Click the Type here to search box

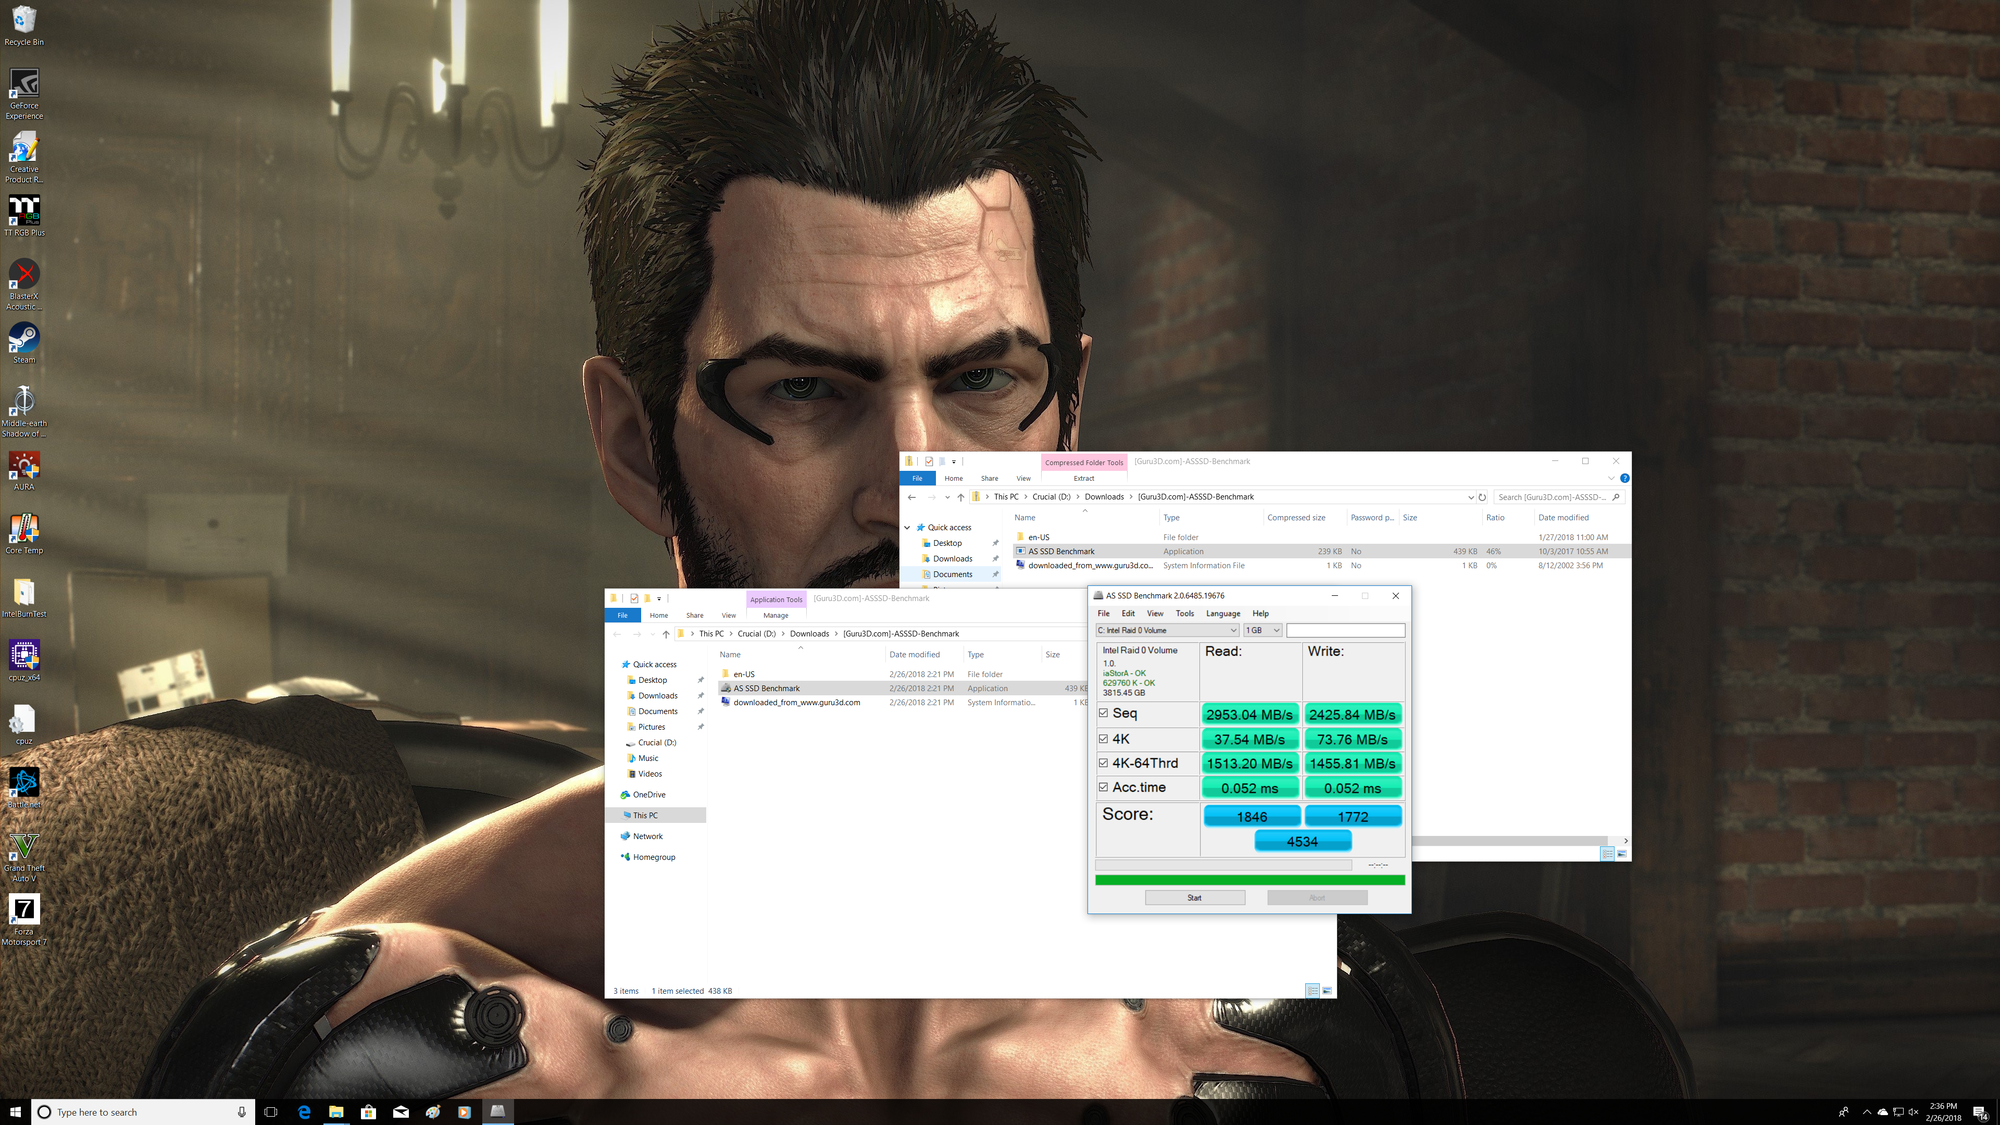click(x=140, y=1112)
